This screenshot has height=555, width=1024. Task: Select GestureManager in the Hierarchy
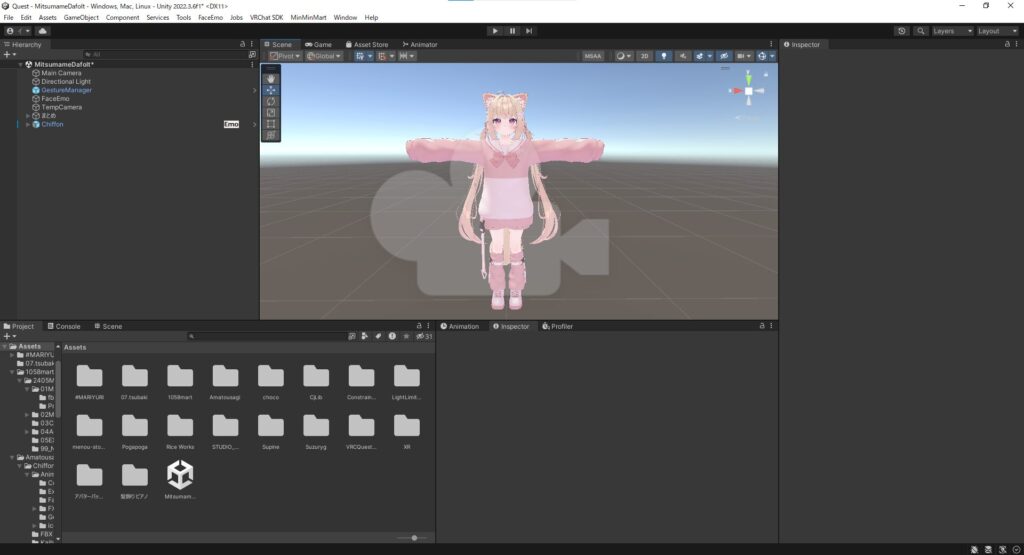pyautogui.click(x=66, y=90)
